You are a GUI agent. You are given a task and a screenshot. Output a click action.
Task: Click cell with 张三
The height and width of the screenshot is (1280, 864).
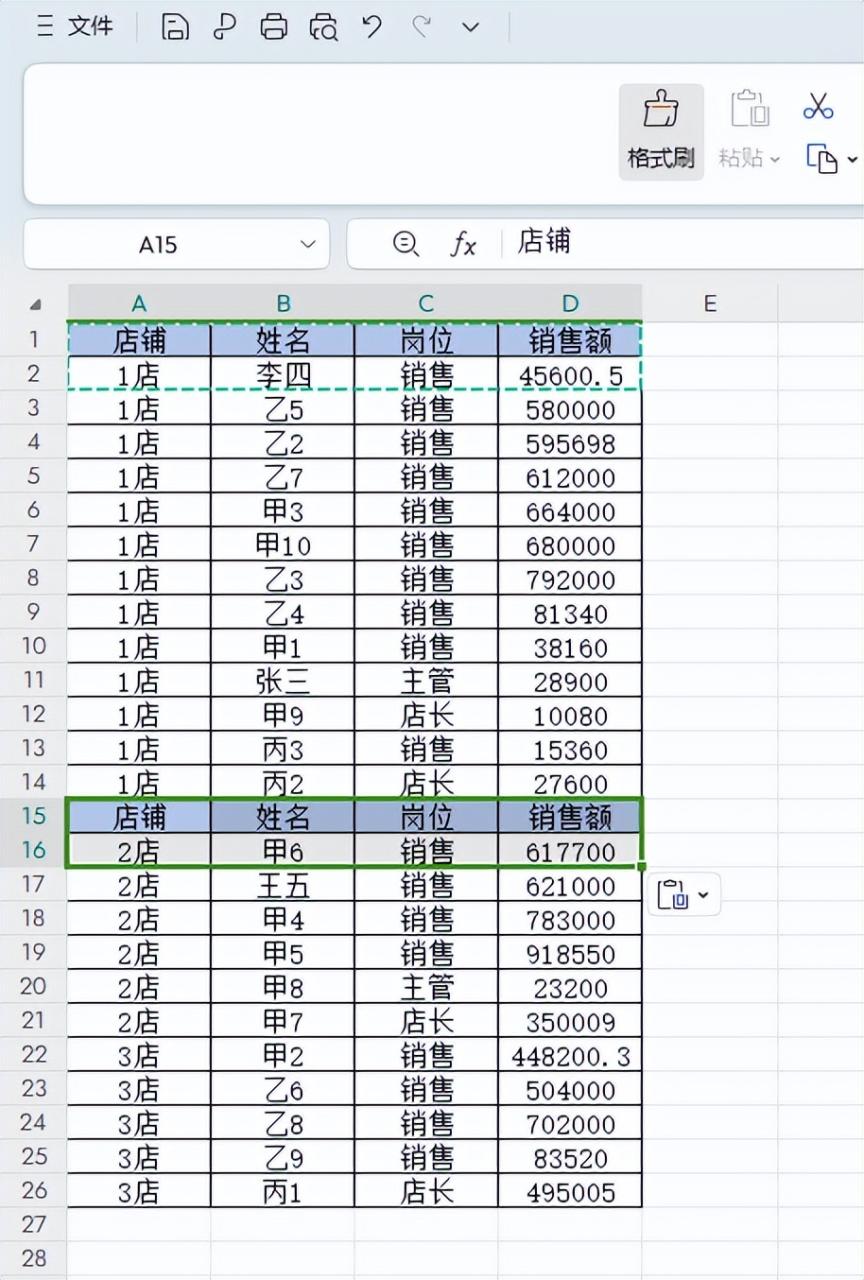(283, 682)
